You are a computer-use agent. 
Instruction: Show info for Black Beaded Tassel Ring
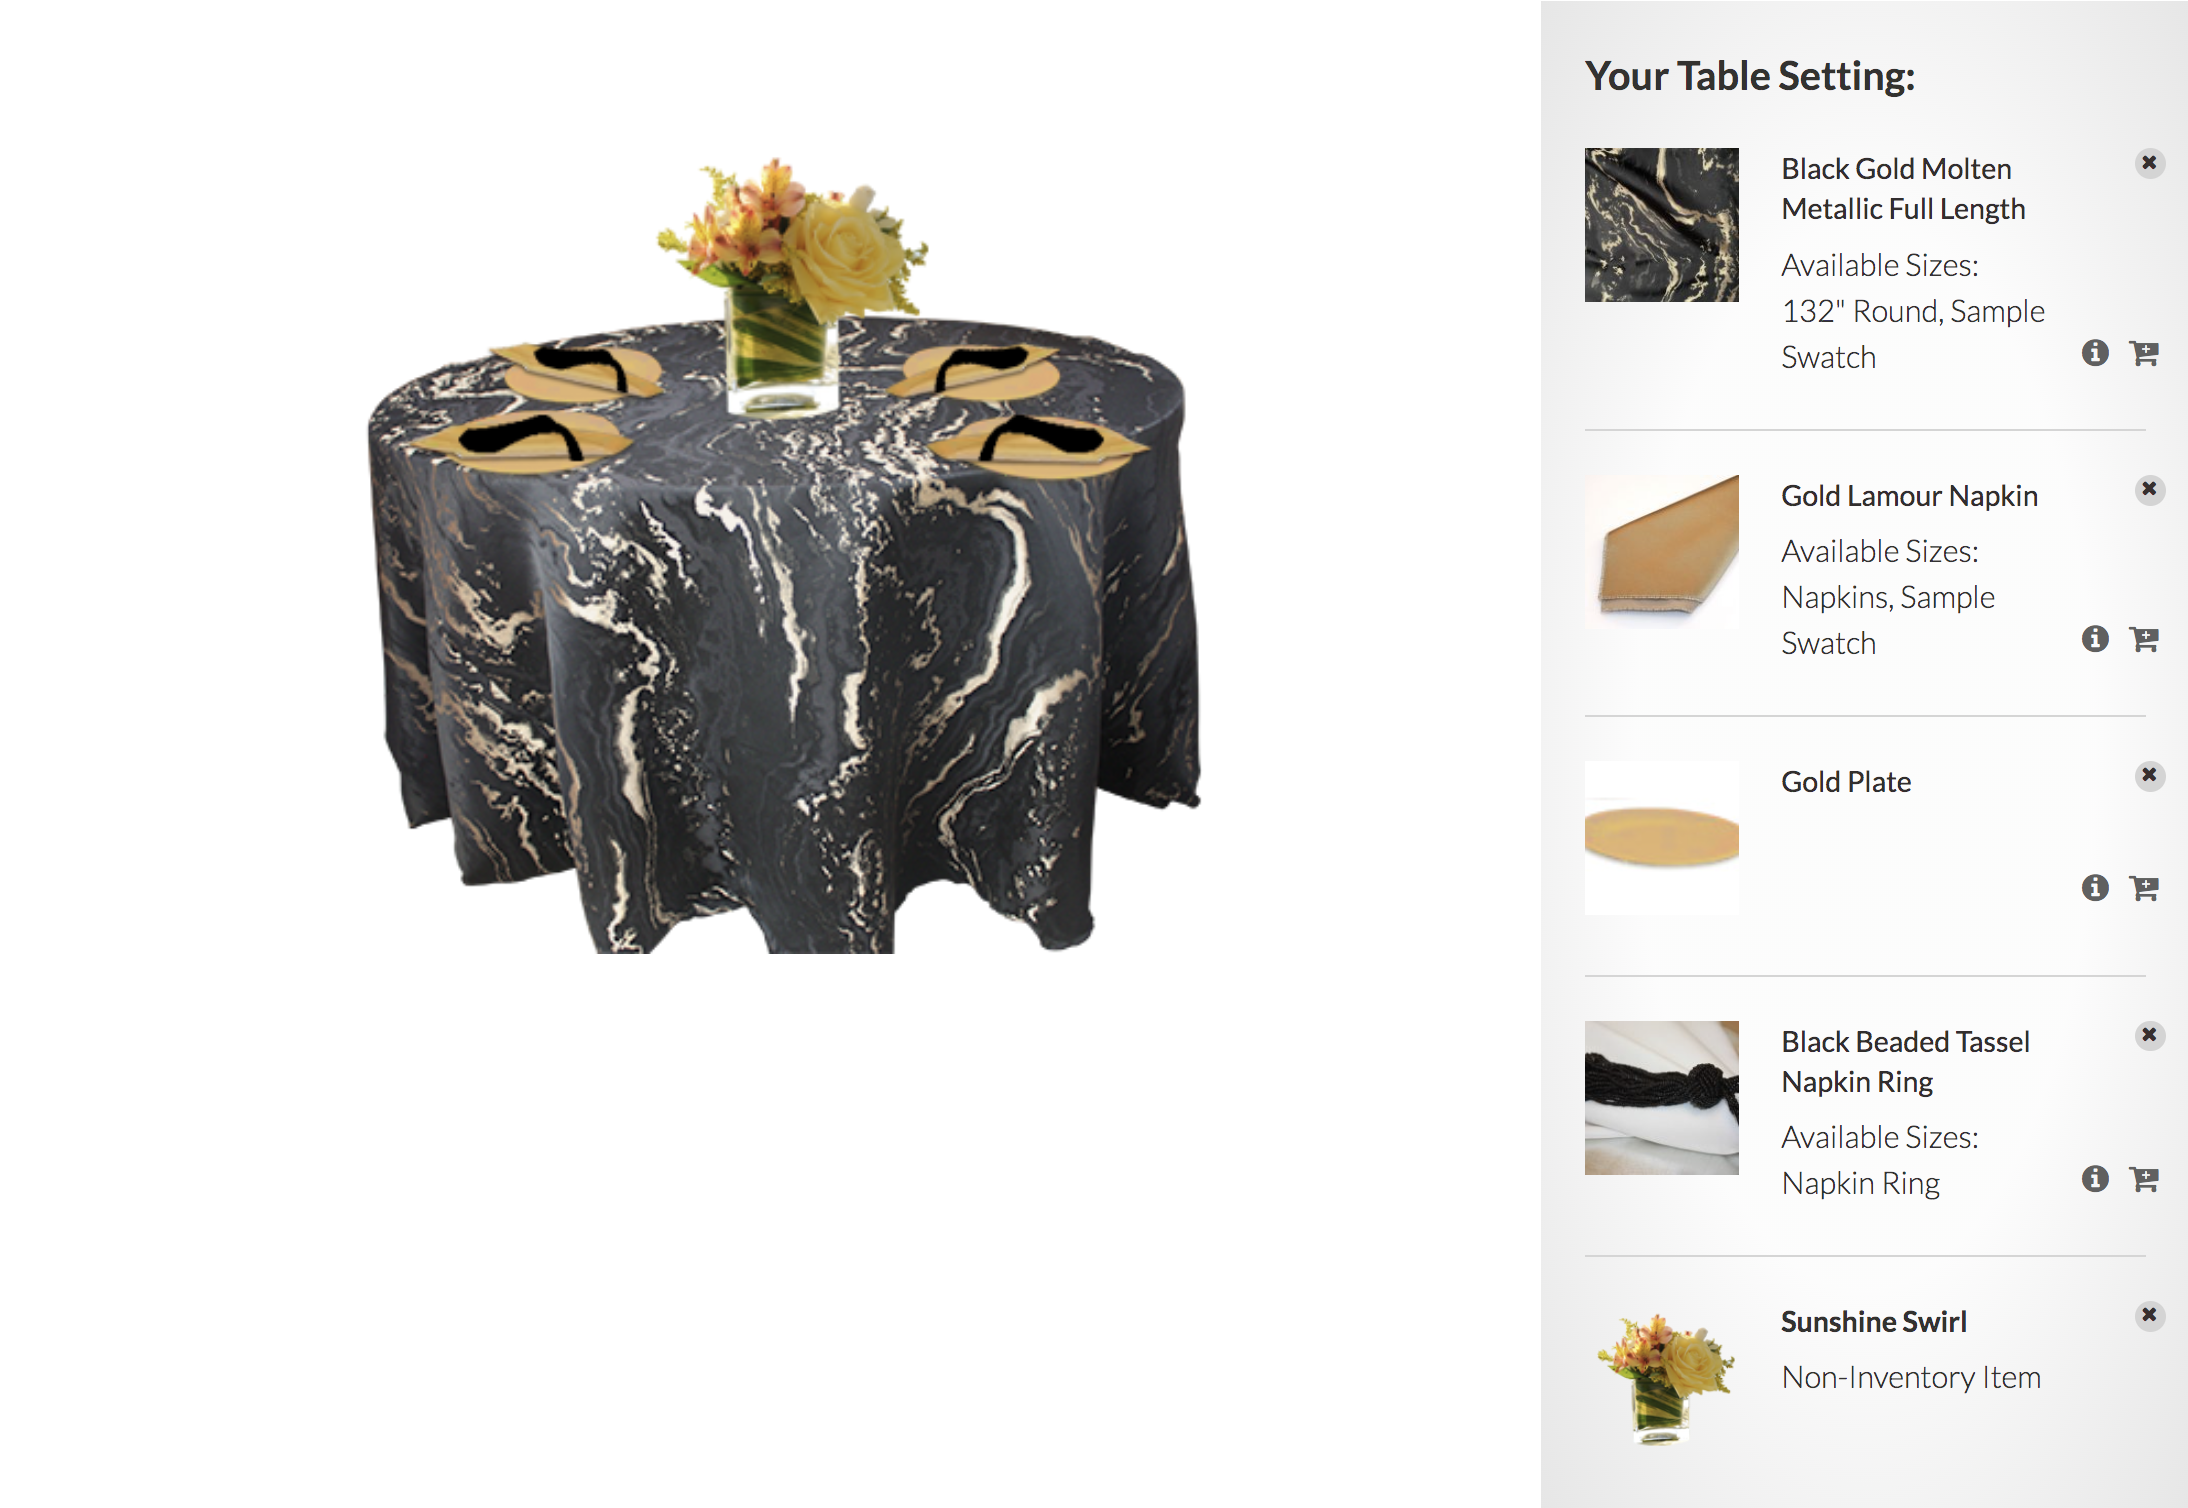click(x=2095, y=1179)
